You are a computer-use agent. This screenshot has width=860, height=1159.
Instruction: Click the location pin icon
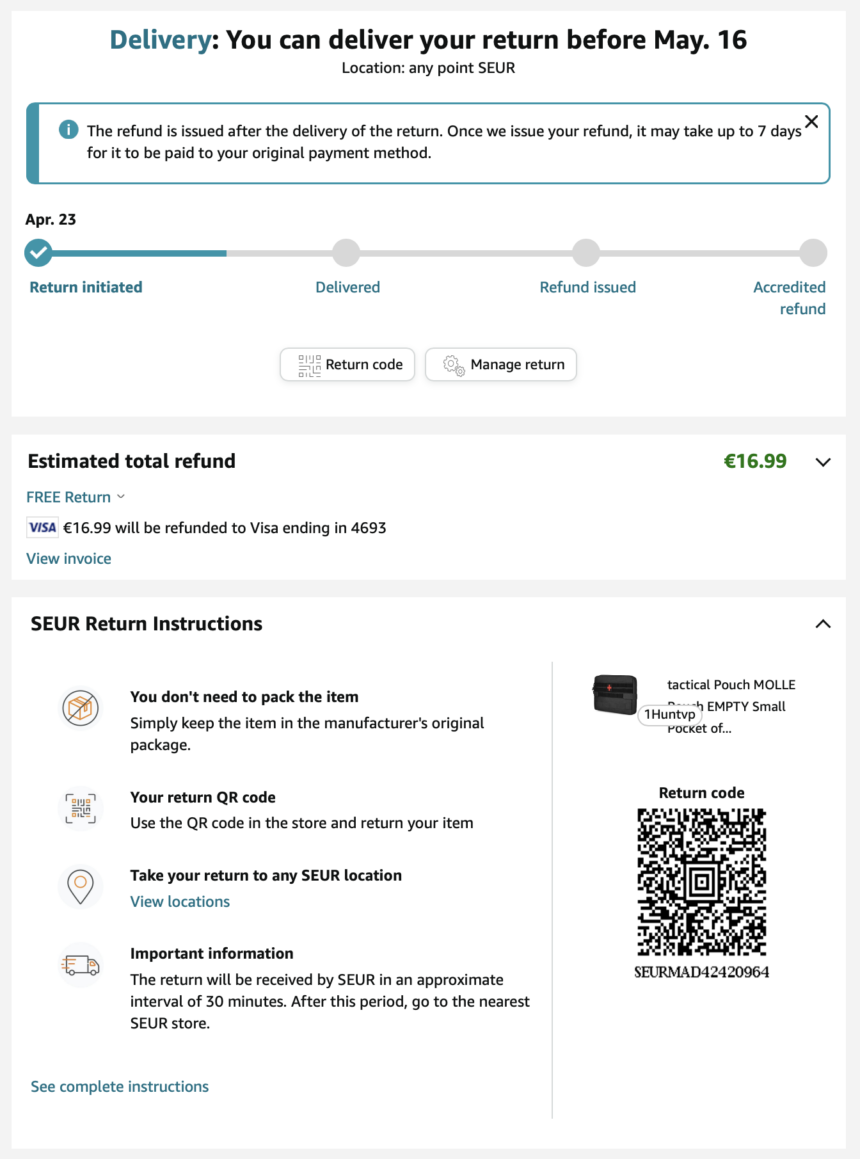(80, 886)
